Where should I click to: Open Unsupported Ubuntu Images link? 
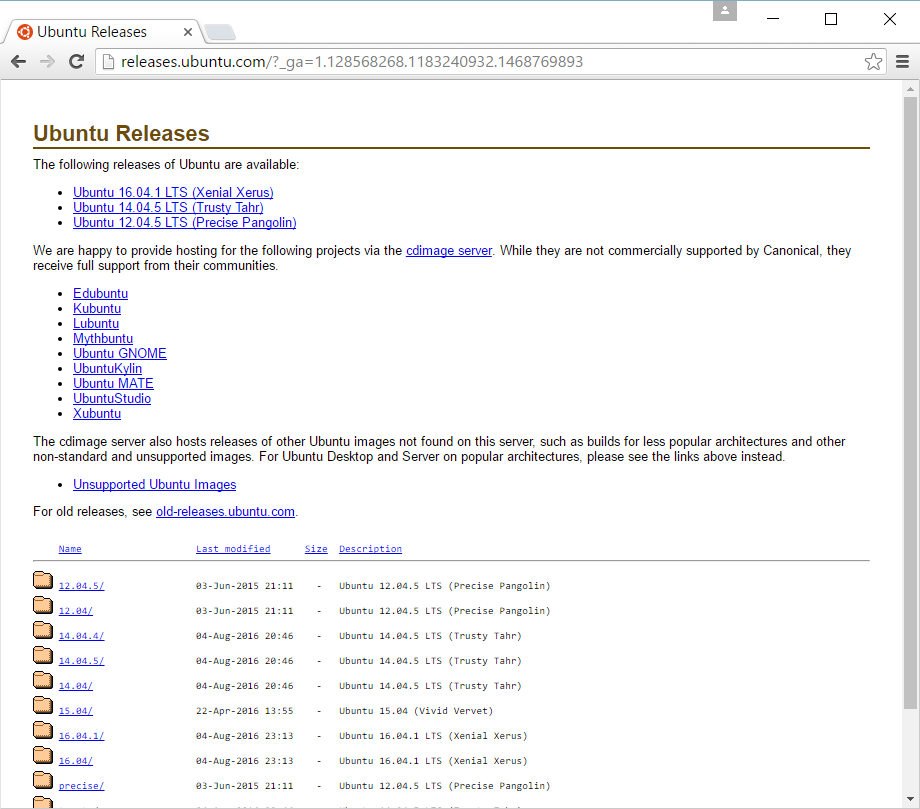tap(155, 485)
